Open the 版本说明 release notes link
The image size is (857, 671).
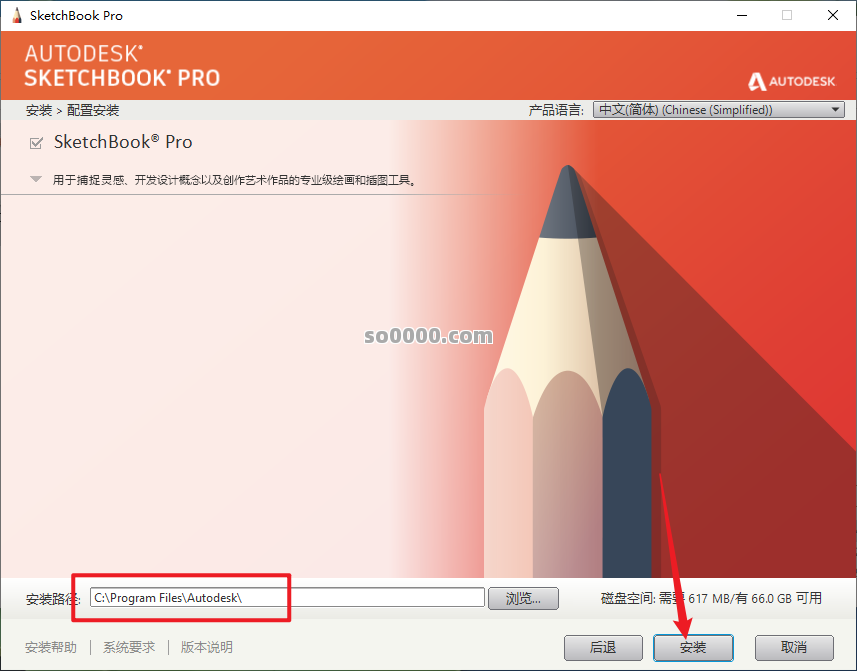[207, 647]
